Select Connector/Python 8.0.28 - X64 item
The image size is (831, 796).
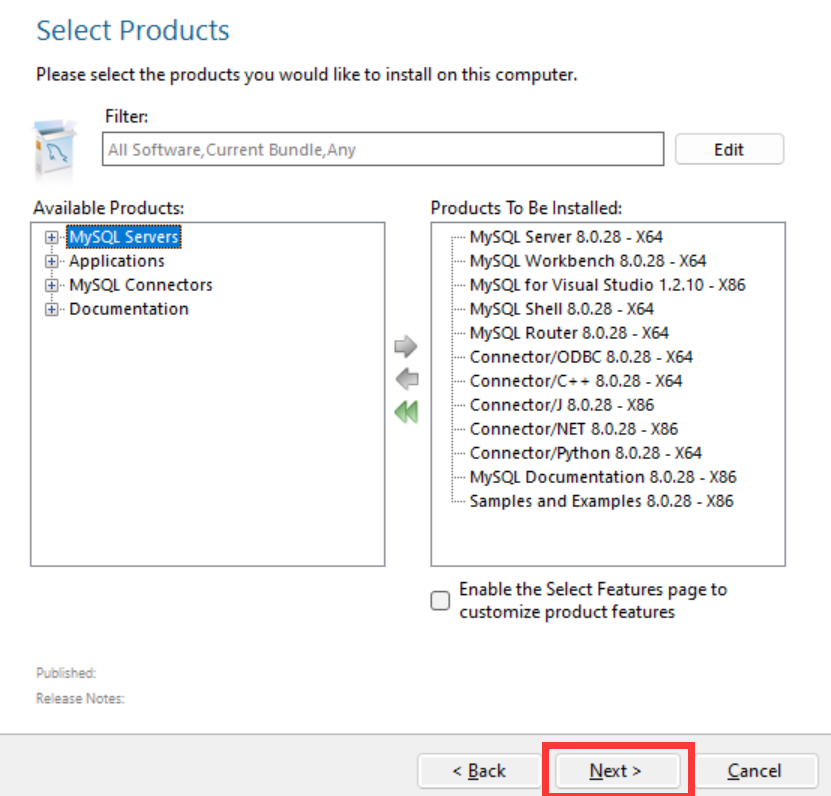click(586, 453)
